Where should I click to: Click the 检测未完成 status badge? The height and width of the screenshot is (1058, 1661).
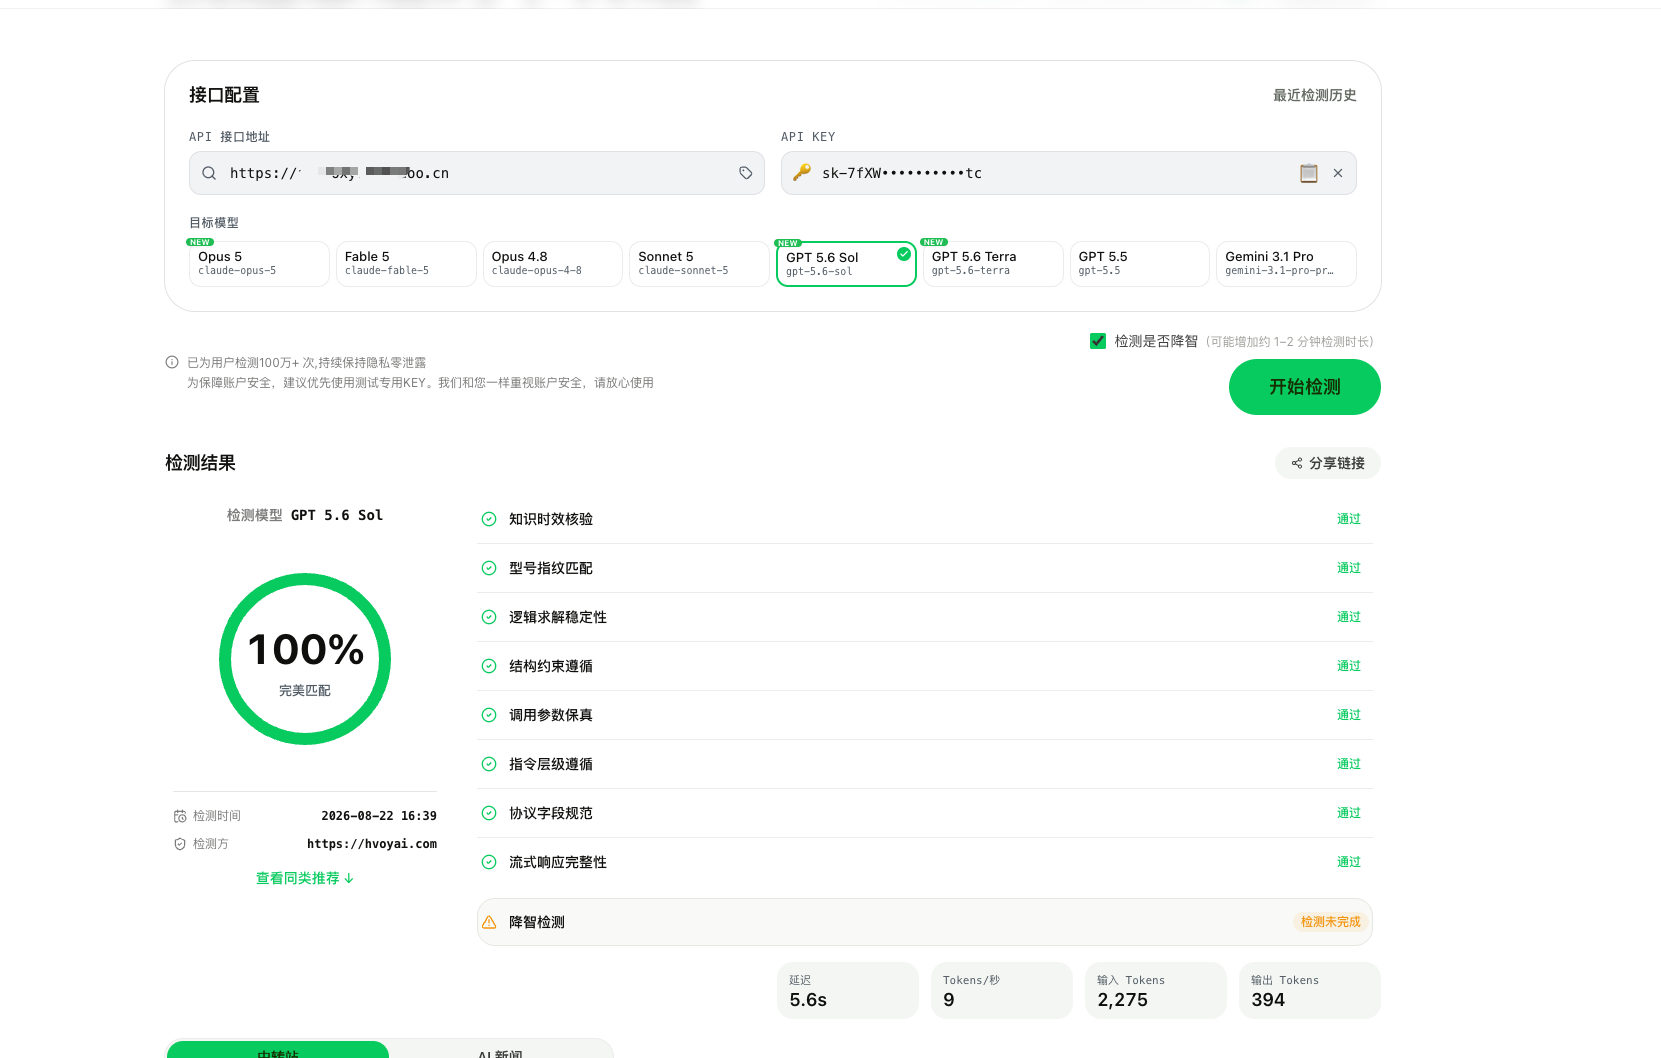(1330, 922)
